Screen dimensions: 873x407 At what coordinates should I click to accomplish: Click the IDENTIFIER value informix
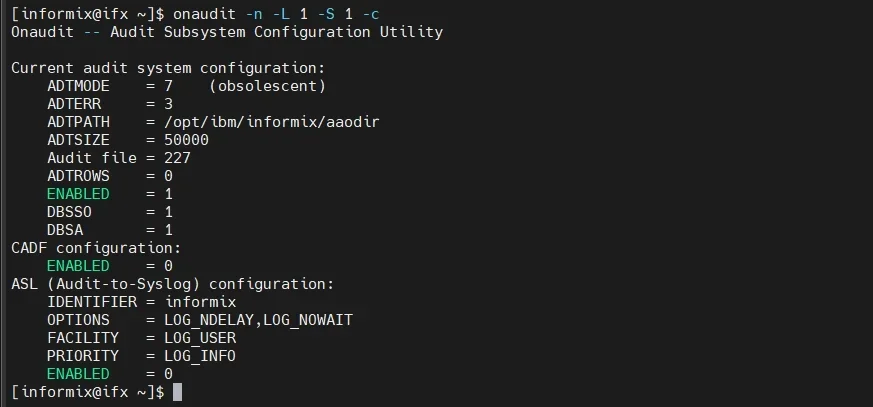(x=200, y=302)
